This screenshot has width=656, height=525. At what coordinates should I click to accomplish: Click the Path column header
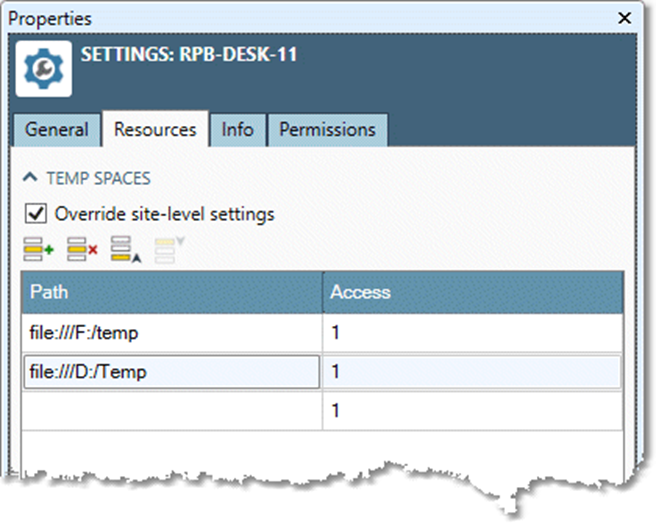point(172,292)
